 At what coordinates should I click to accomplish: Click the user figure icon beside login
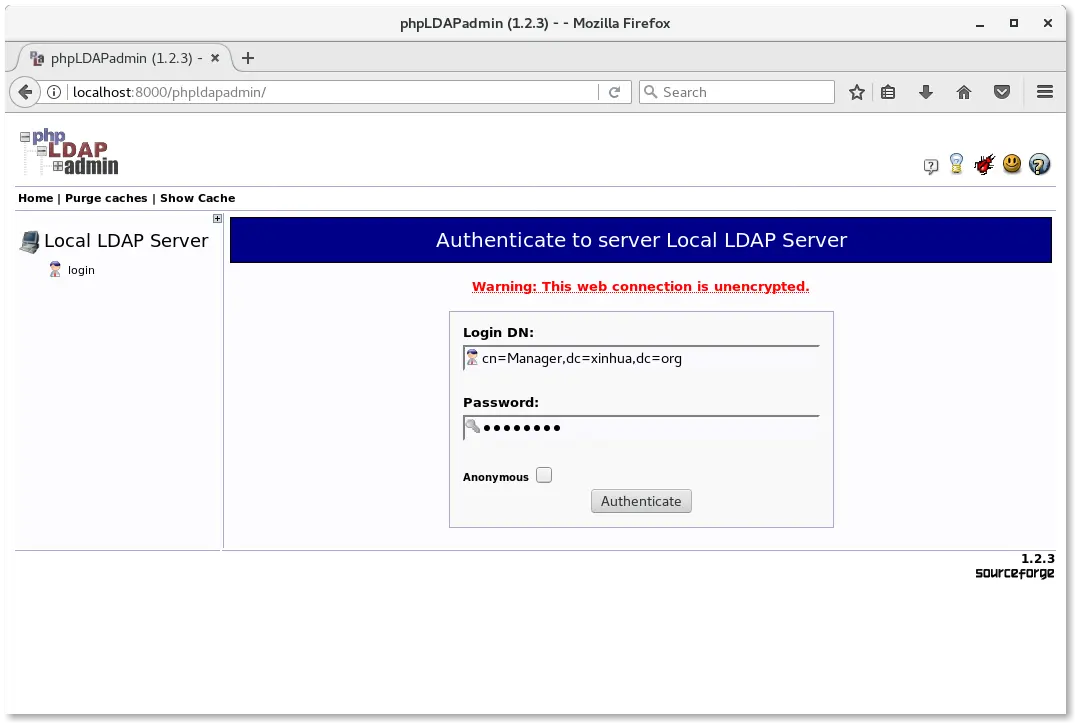click(54, 268)
